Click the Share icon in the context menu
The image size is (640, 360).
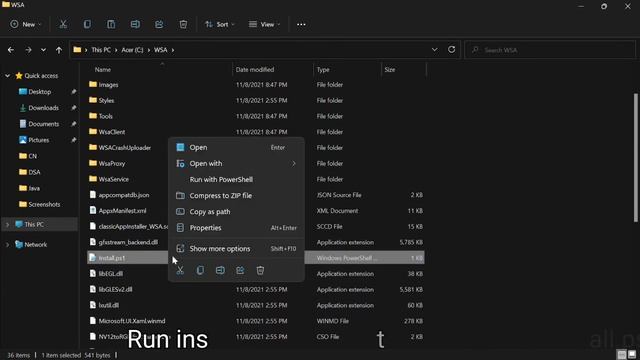[240, 270]
